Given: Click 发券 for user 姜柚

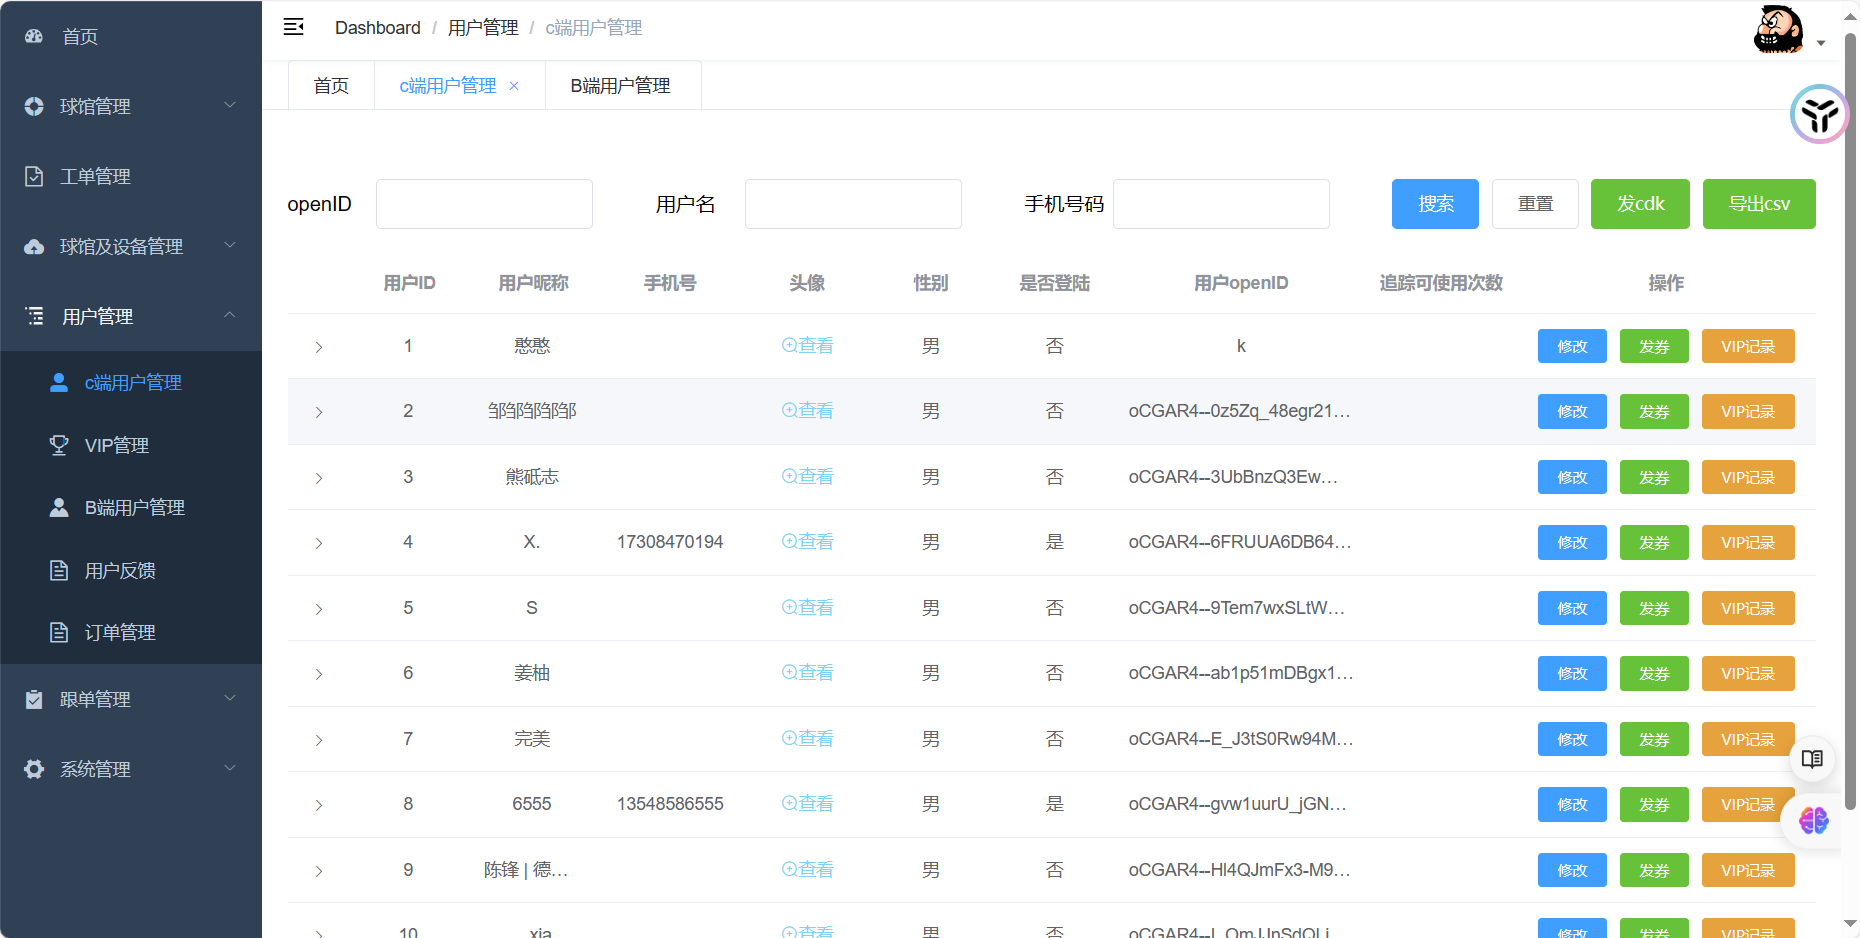Looking at the screenshot, I should tap(1654, 674).
